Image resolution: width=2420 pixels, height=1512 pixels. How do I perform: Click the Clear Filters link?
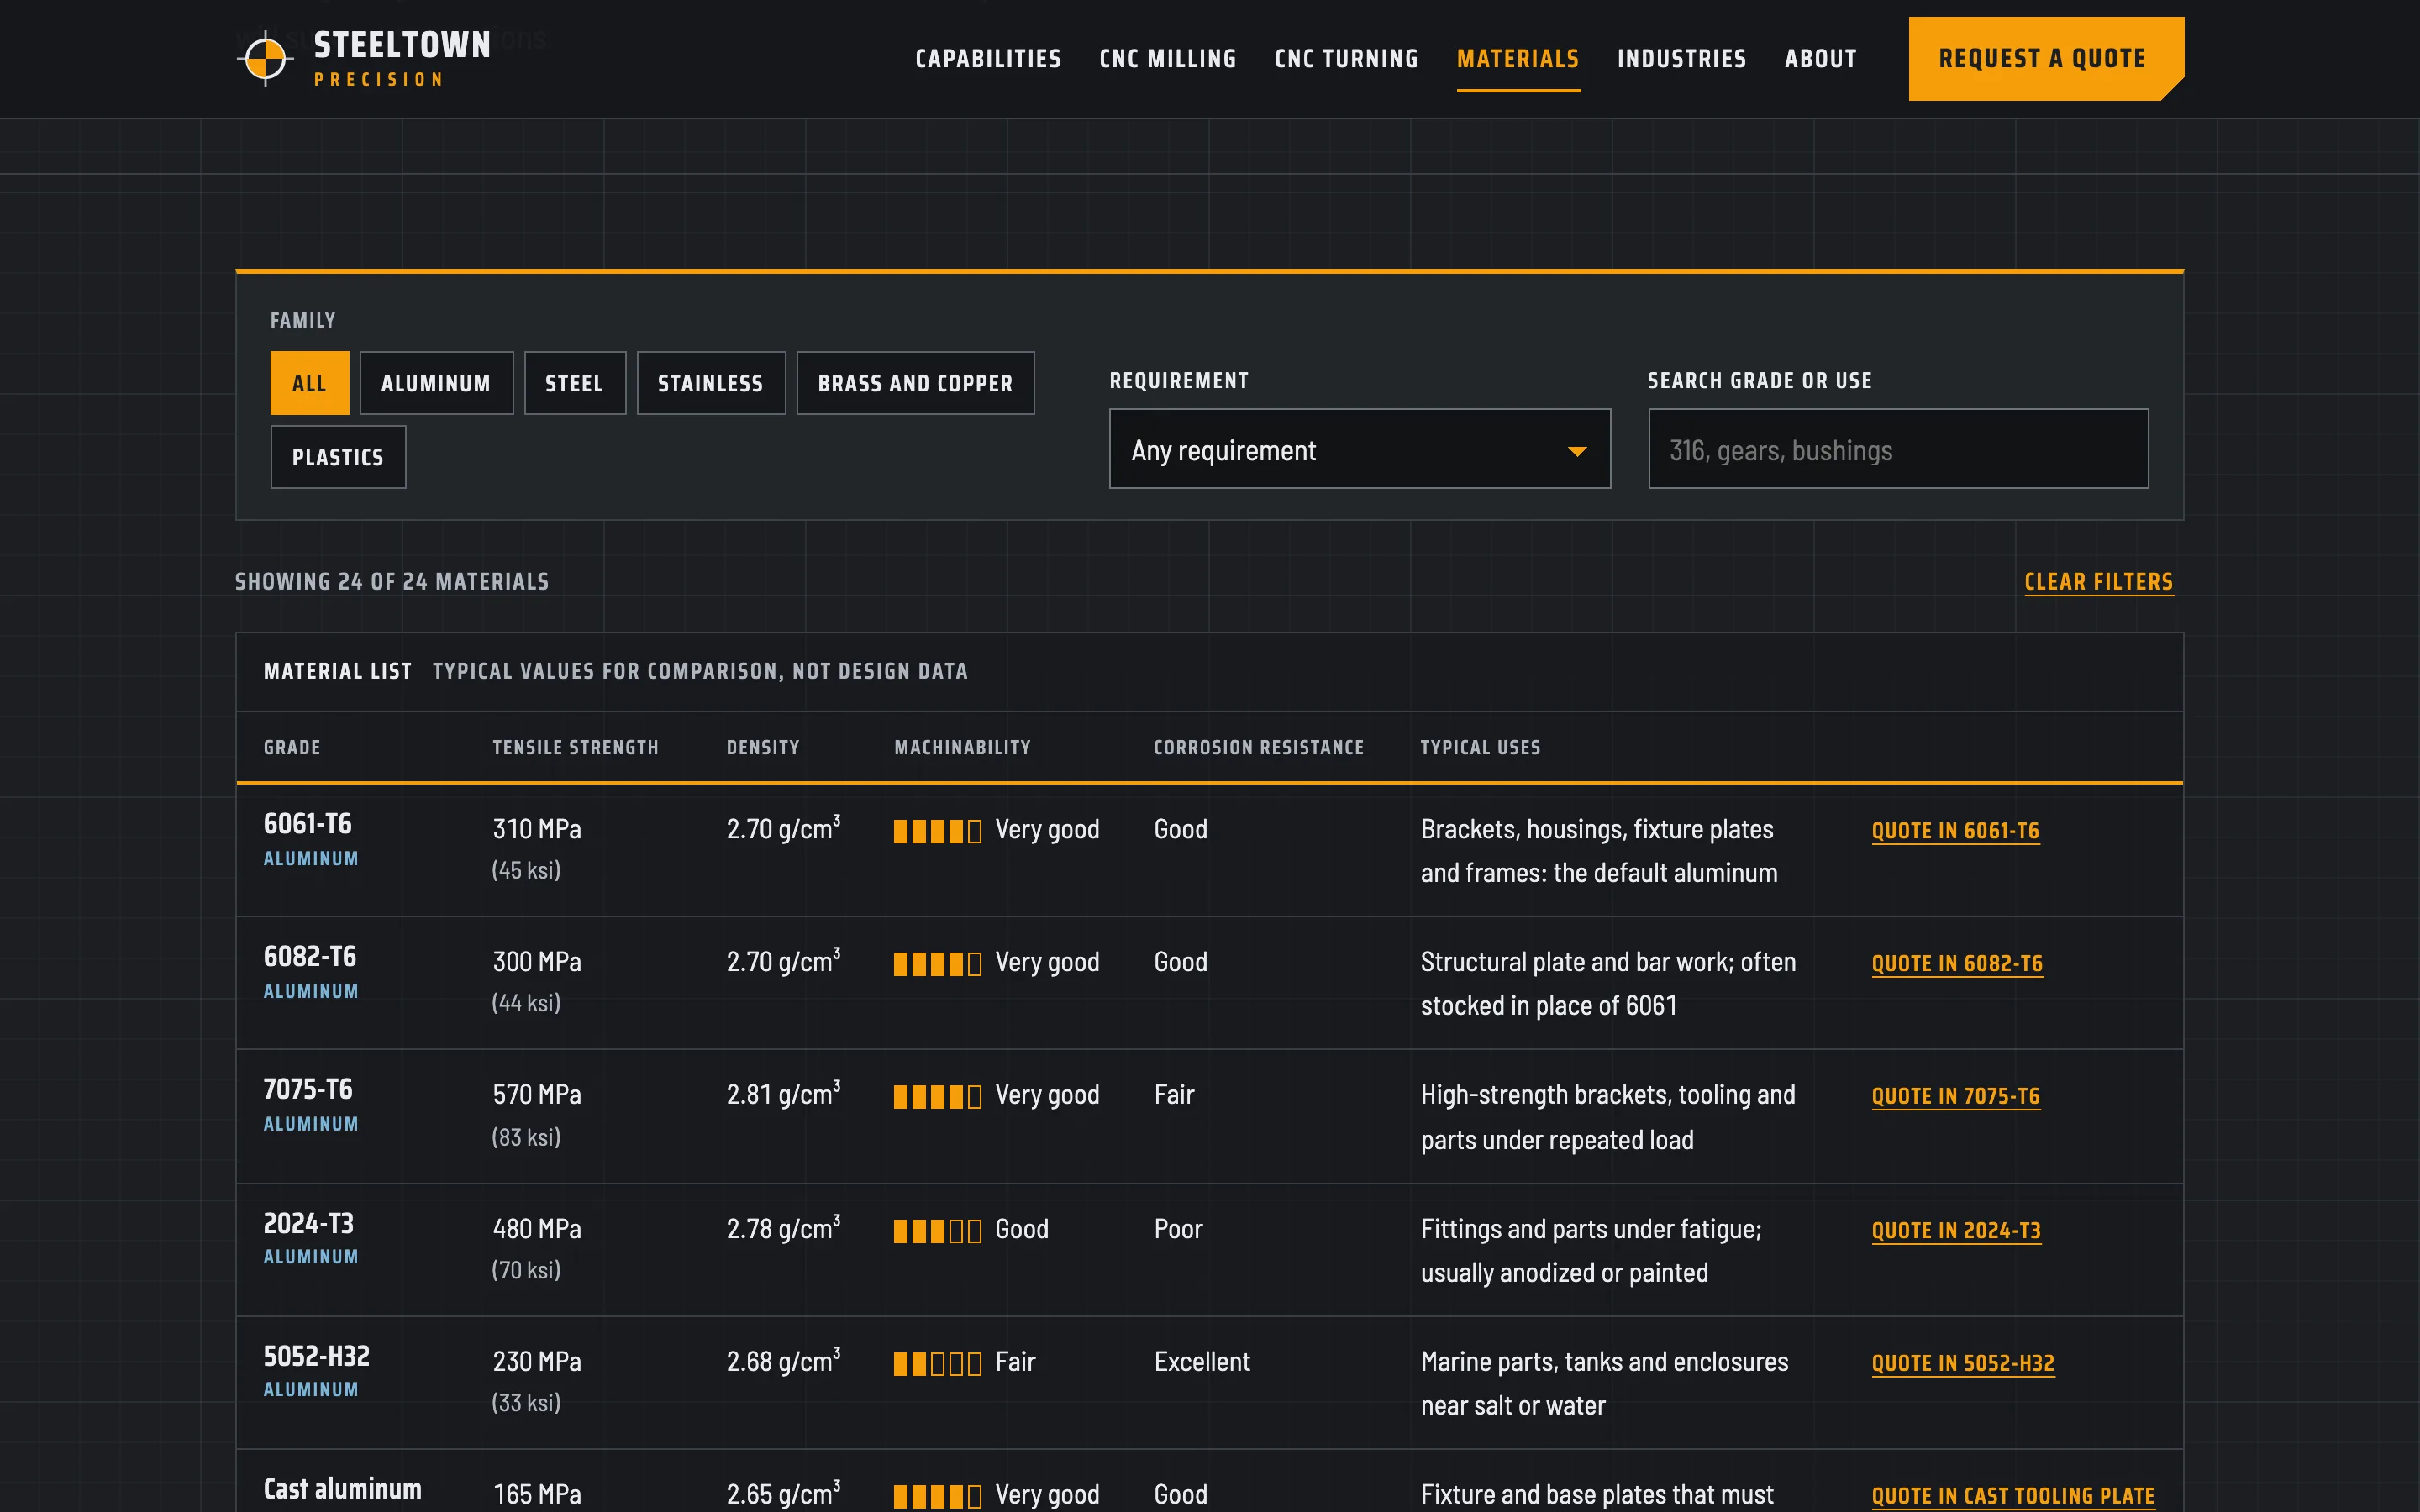pyautogui.click(x=2098, y=582)
